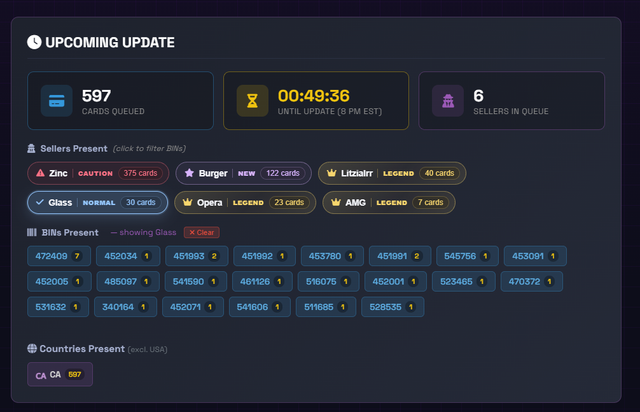Screen dimensions: 640x412
Task: Filter BINs by seller Zinc
Action: tap(98, 173)
